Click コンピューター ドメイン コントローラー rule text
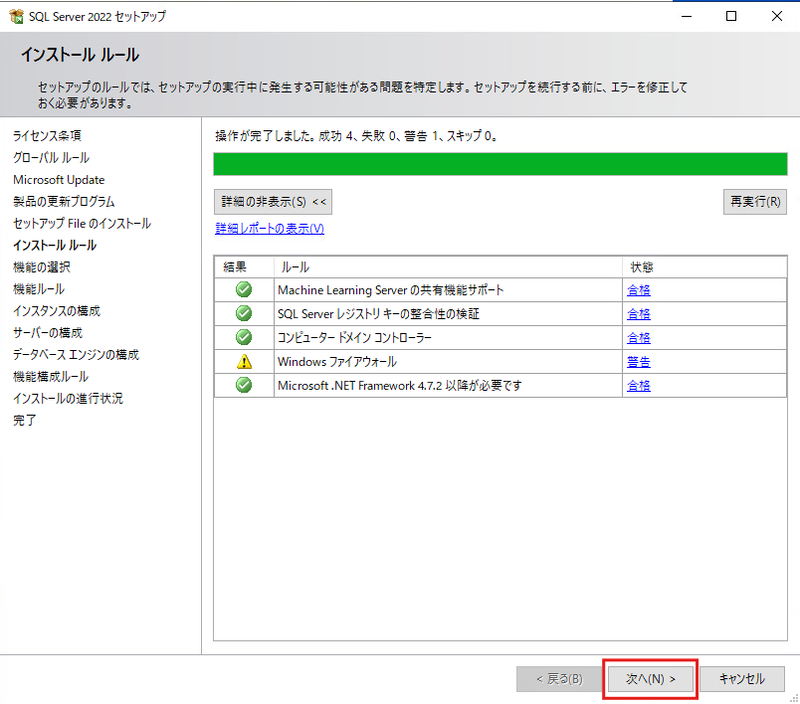 355,338
